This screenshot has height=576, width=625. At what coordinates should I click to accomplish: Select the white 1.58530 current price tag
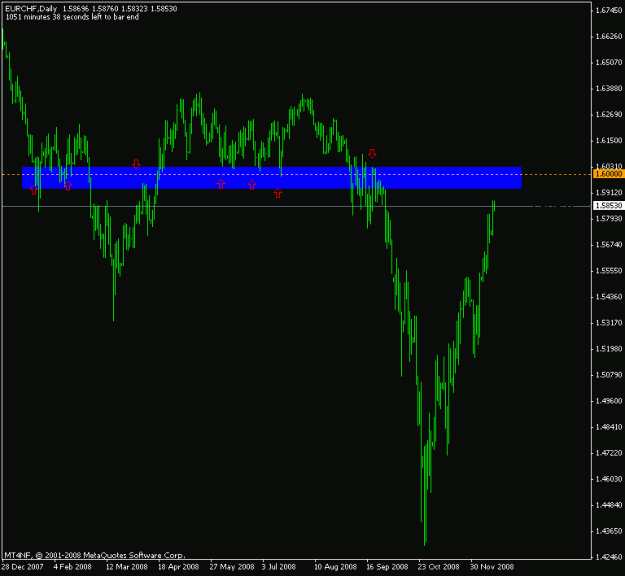[608, 206]
